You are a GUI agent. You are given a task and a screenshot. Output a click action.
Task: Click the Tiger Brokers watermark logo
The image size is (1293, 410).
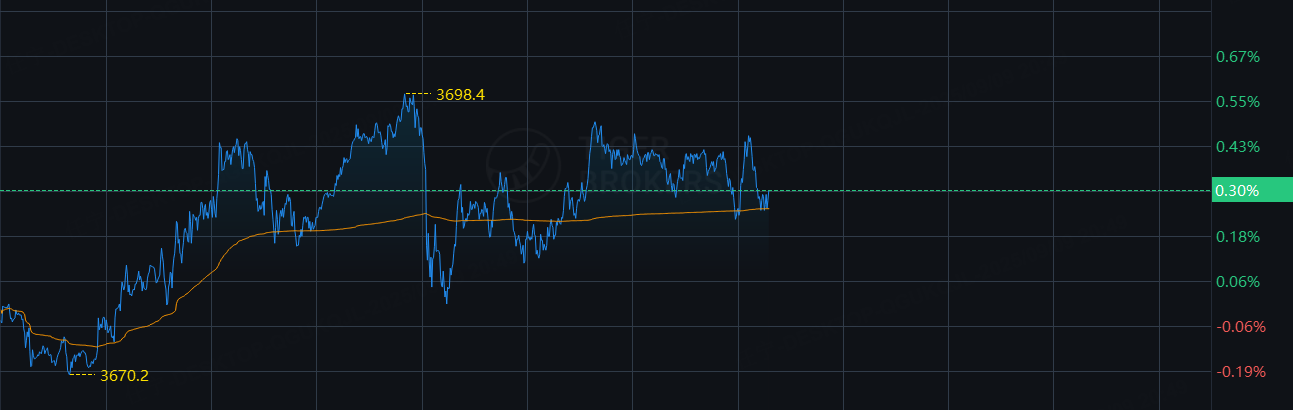[x=523, y=162]
